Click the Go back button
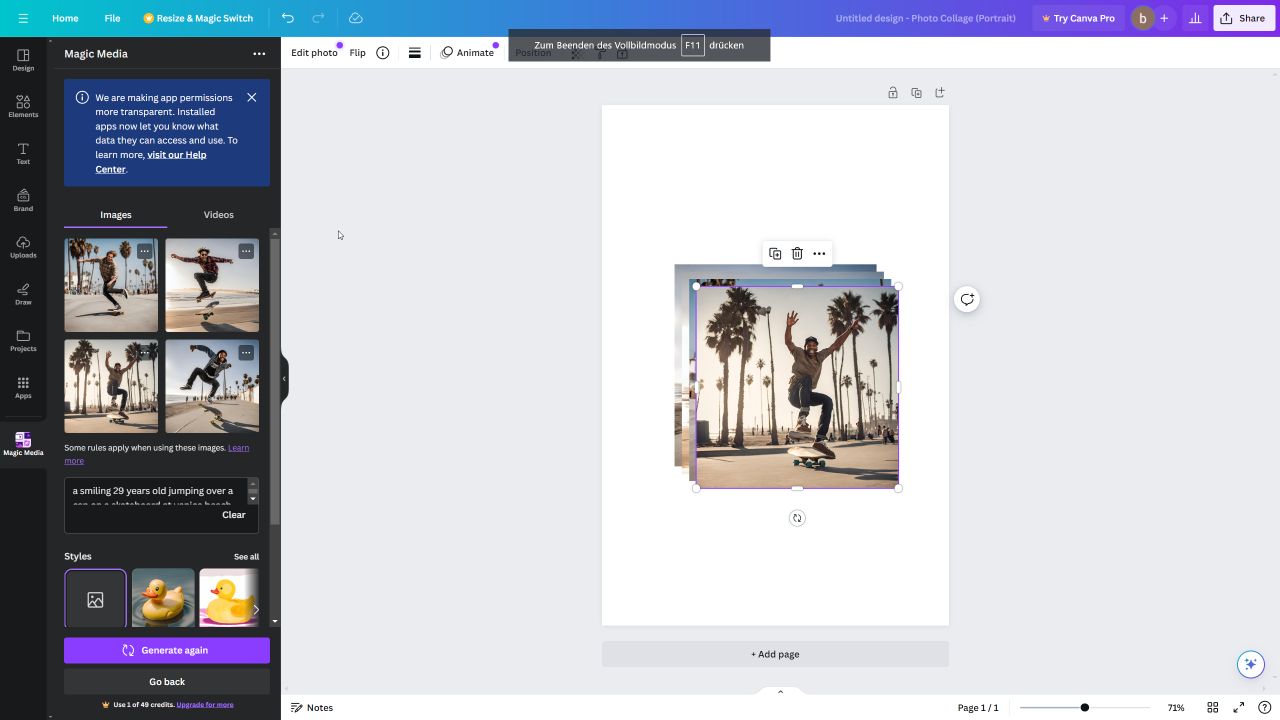The image size is (1280, 720). tap(167, 682)
